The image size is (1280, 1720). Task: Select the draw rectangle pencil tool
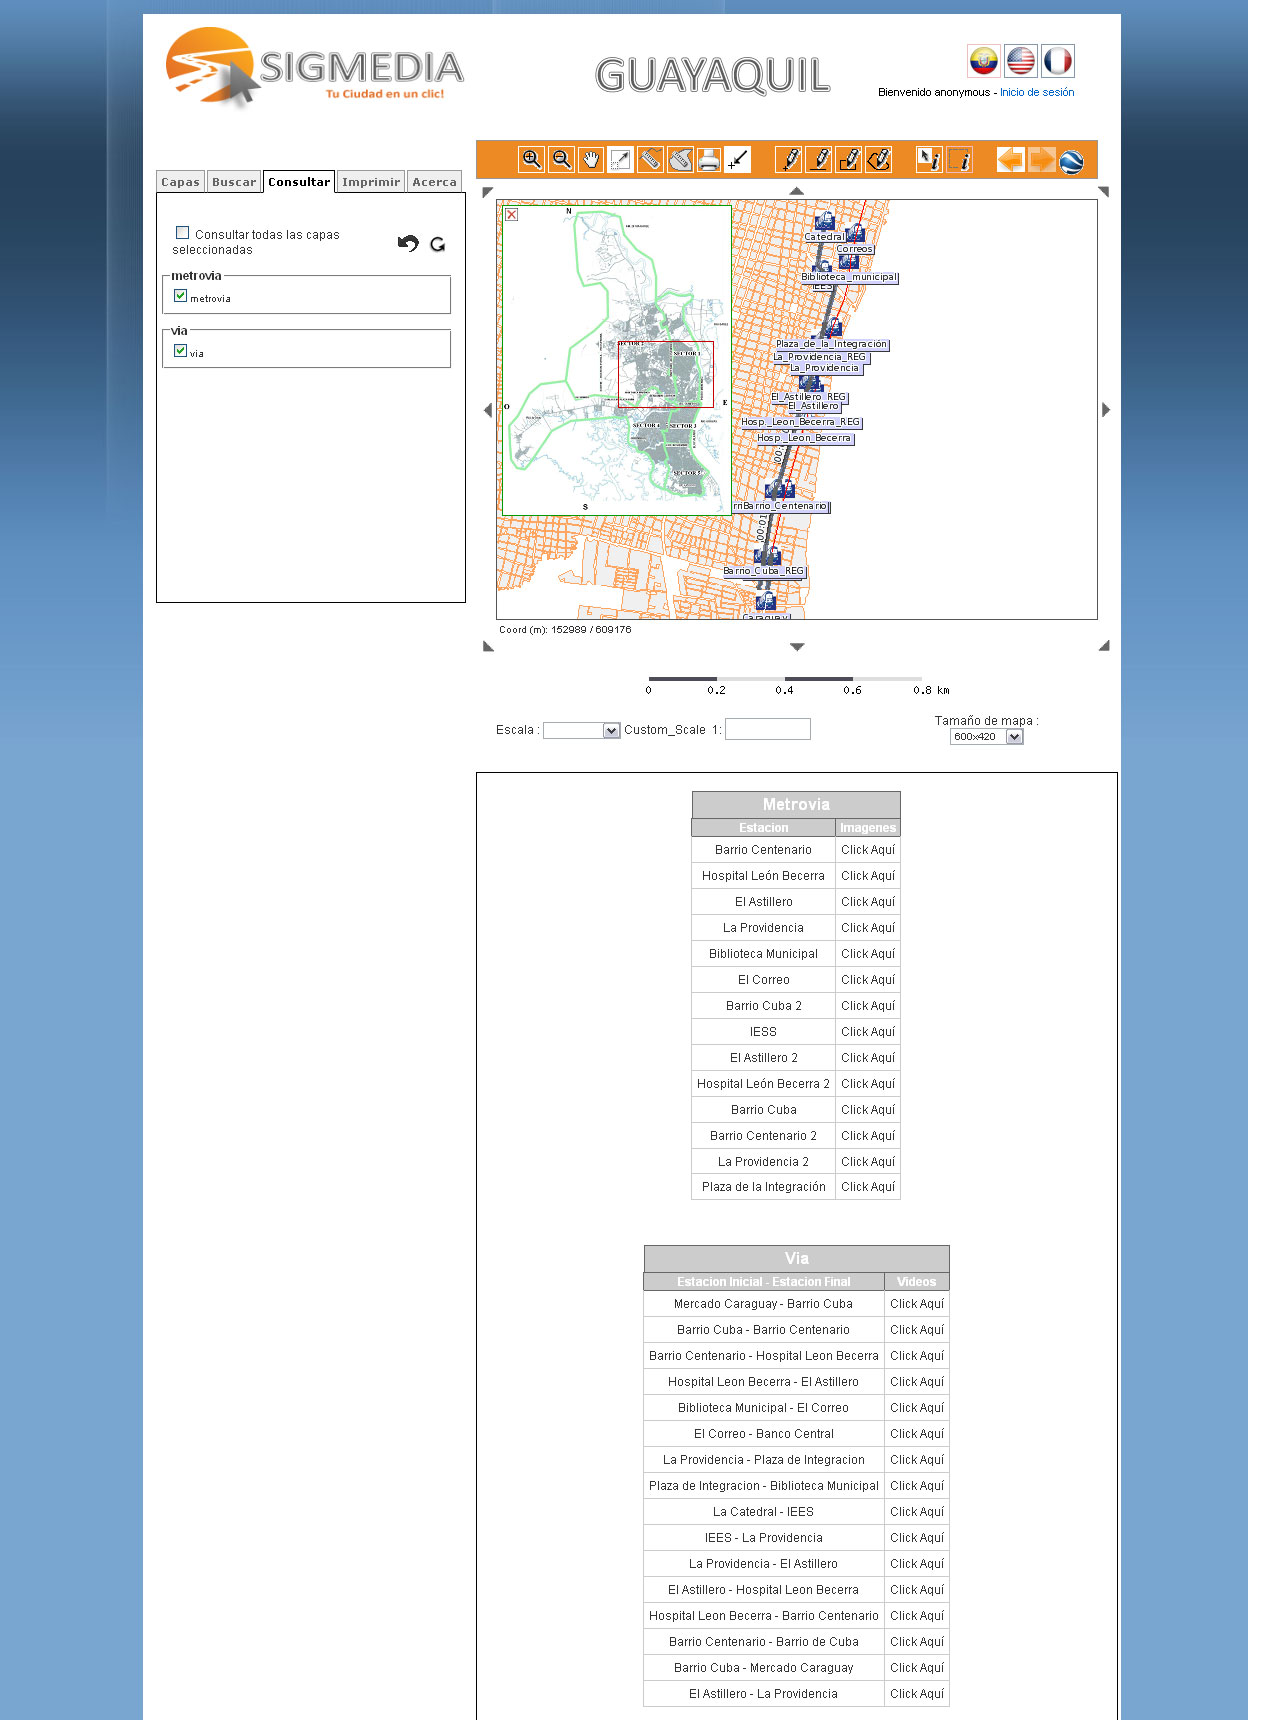click(849, 159)
